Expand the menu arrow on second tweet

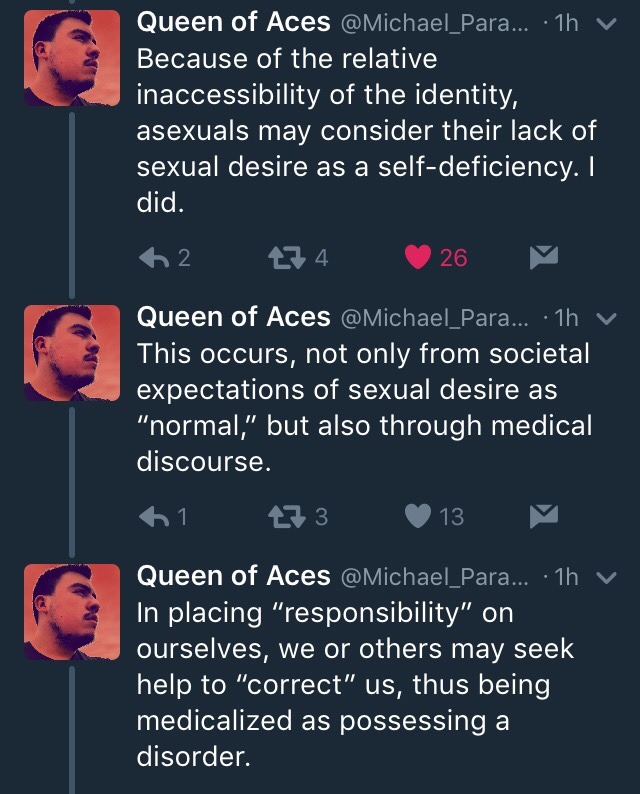point(604,318)
